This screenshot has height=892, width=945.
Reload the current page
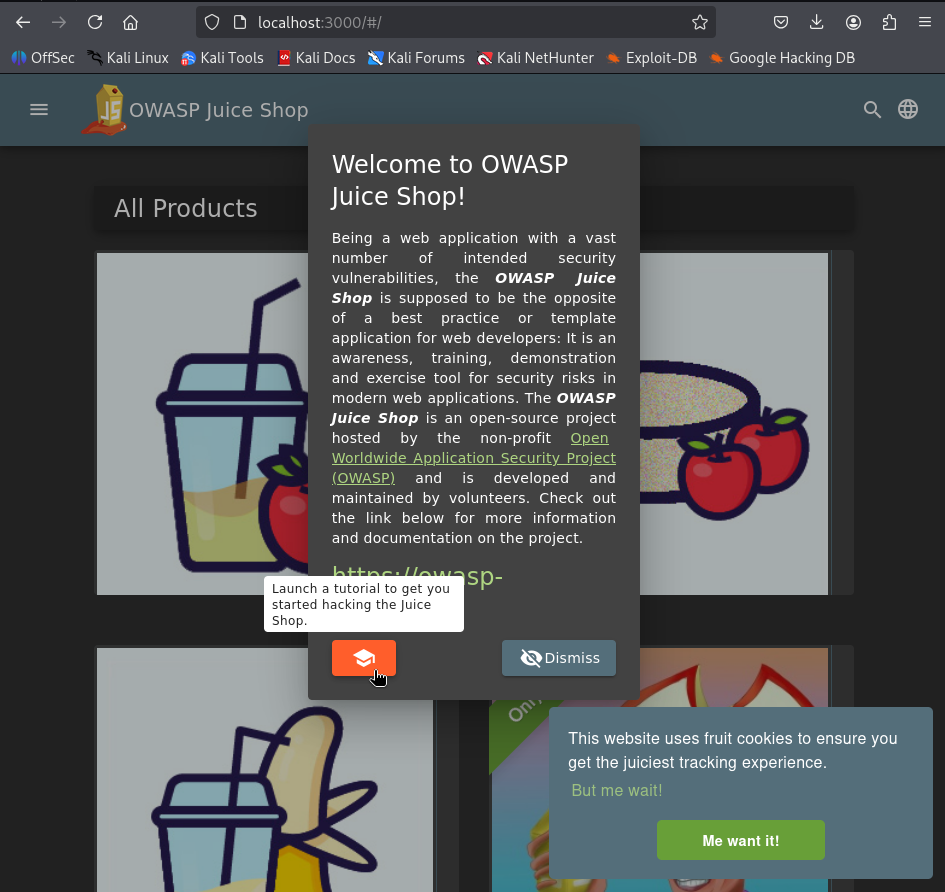pyautogui.click(x=95, y=23)
